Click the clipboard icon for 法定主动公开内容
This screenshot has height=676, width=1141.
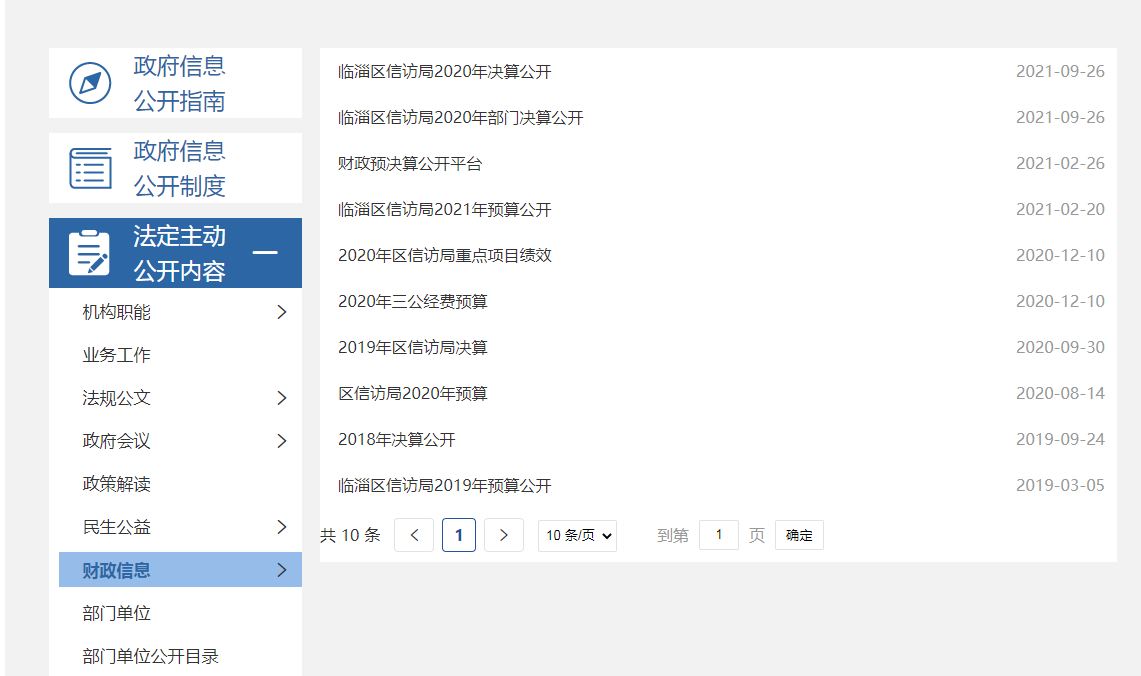(x=90, y=253)
